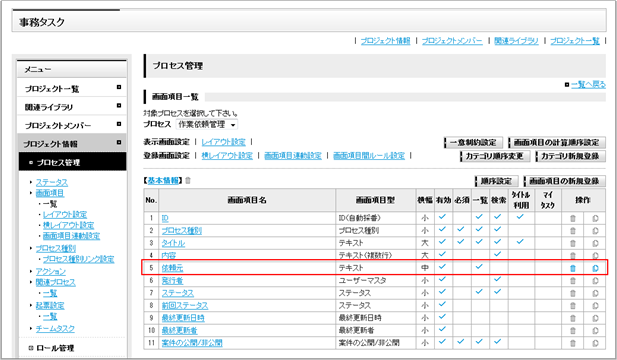Open 画面項目 link in sidebar tree

point(50,193)
